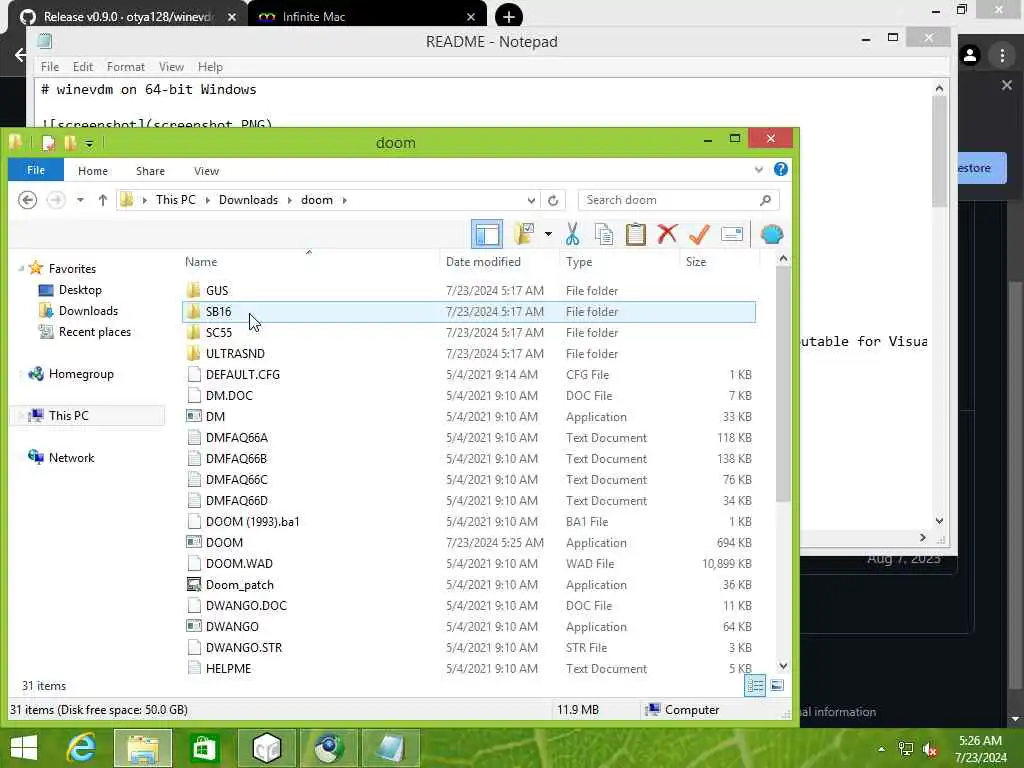Open the Format menu in Notepad
Image resolution: width=1024 pixels, height=768 pixels.
125,67
